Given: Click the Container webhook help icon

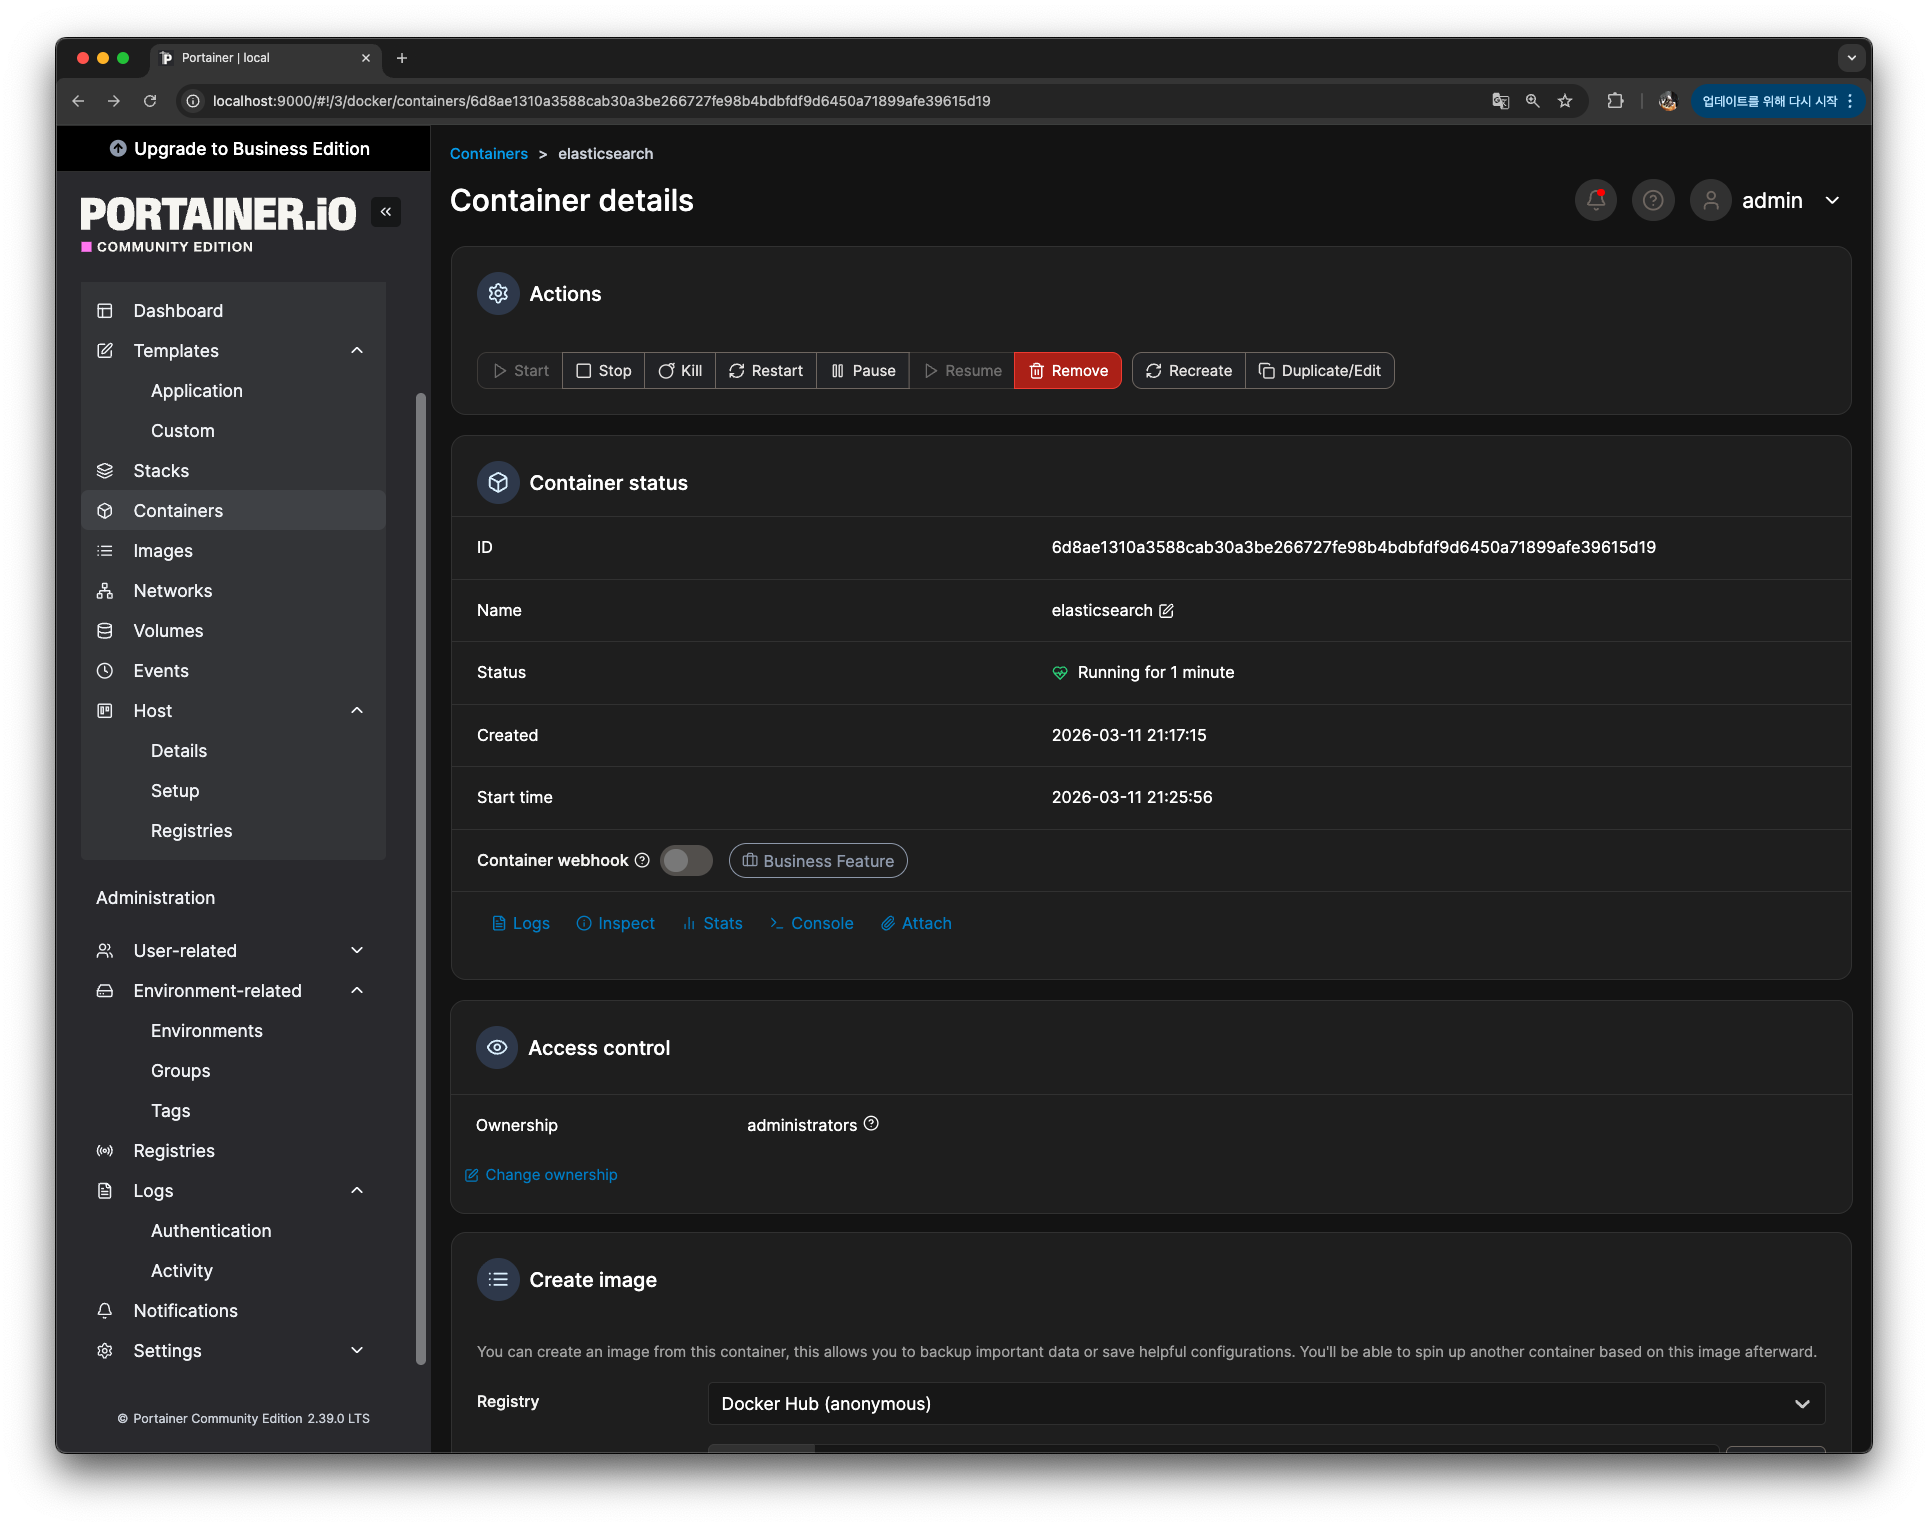Looking at the screenshot, I should click(x=642, y=860).
